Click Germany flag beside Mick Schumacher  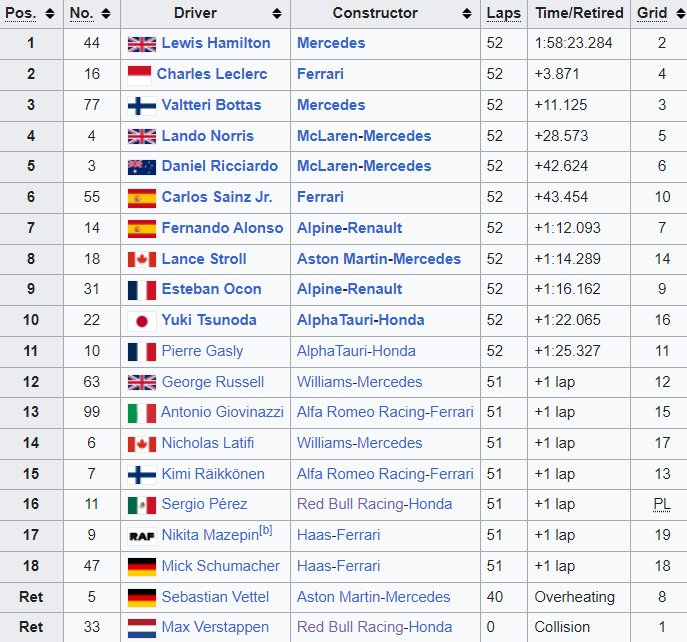[x=142, y=567]
